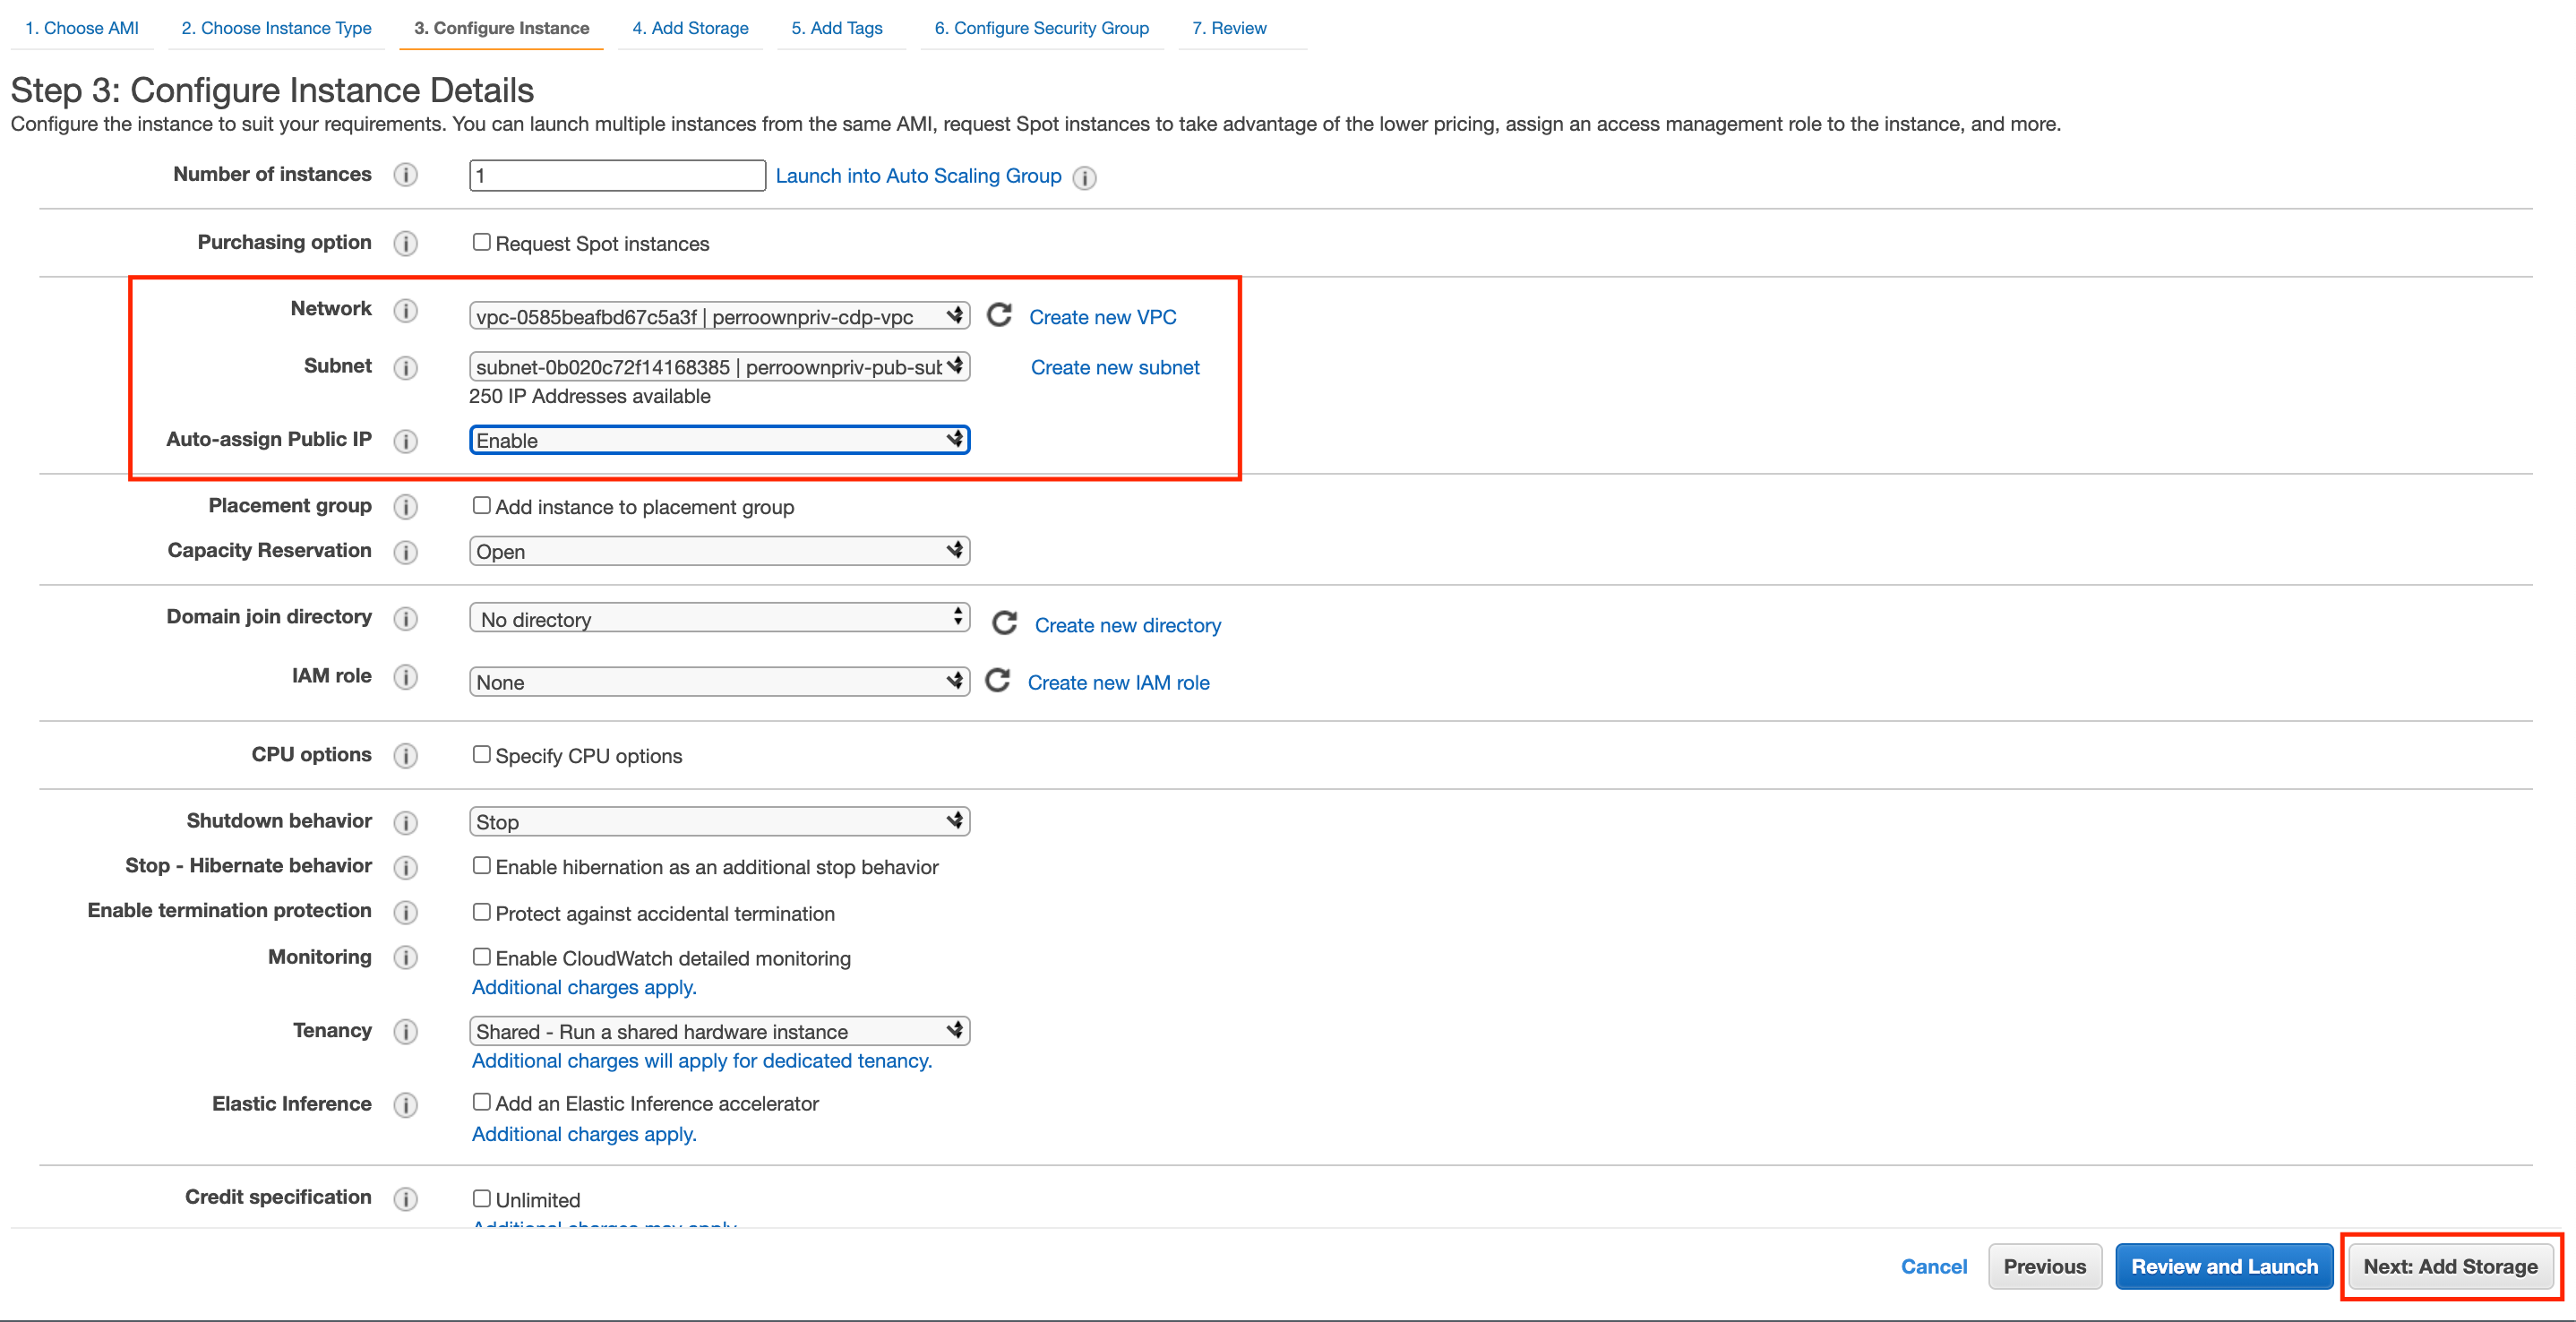
Task: Click refresh icon beside IAM role dropdown
Action: coord(998,681)
